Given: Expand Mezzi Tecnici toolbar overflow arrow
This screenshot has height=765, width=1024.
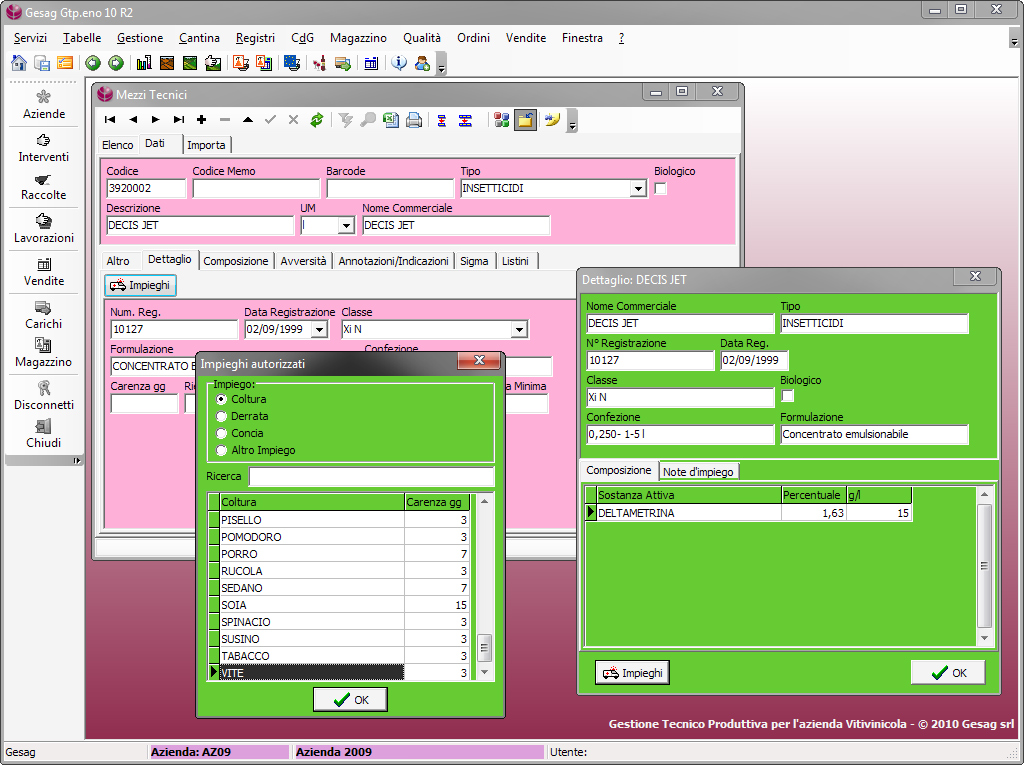Looking at the screenshot, I should [572, 123].
